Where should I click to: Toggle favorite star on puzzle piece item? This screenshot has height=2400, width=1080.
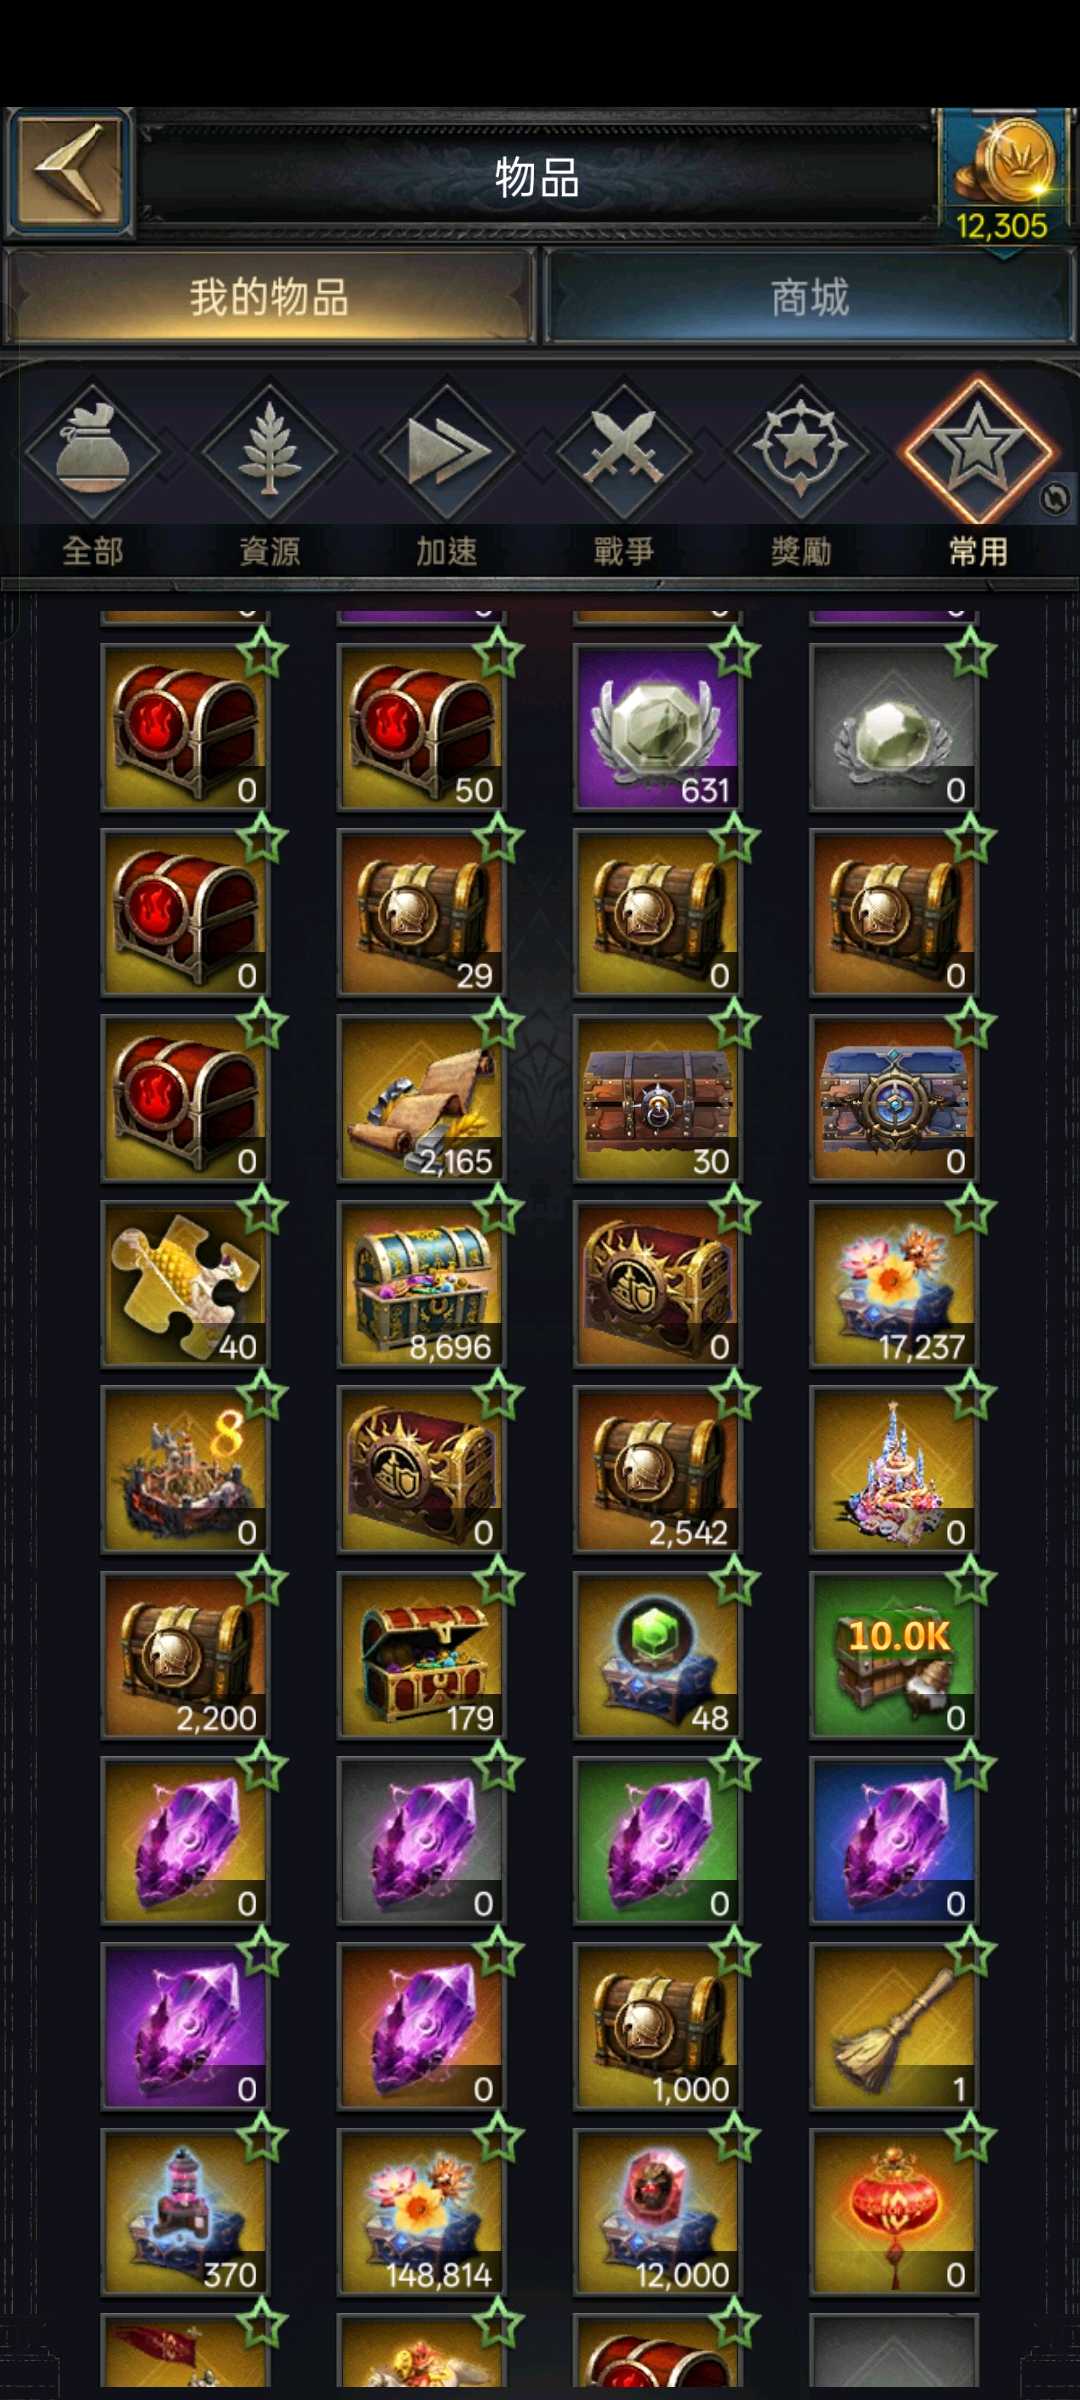coord(262,1212)
